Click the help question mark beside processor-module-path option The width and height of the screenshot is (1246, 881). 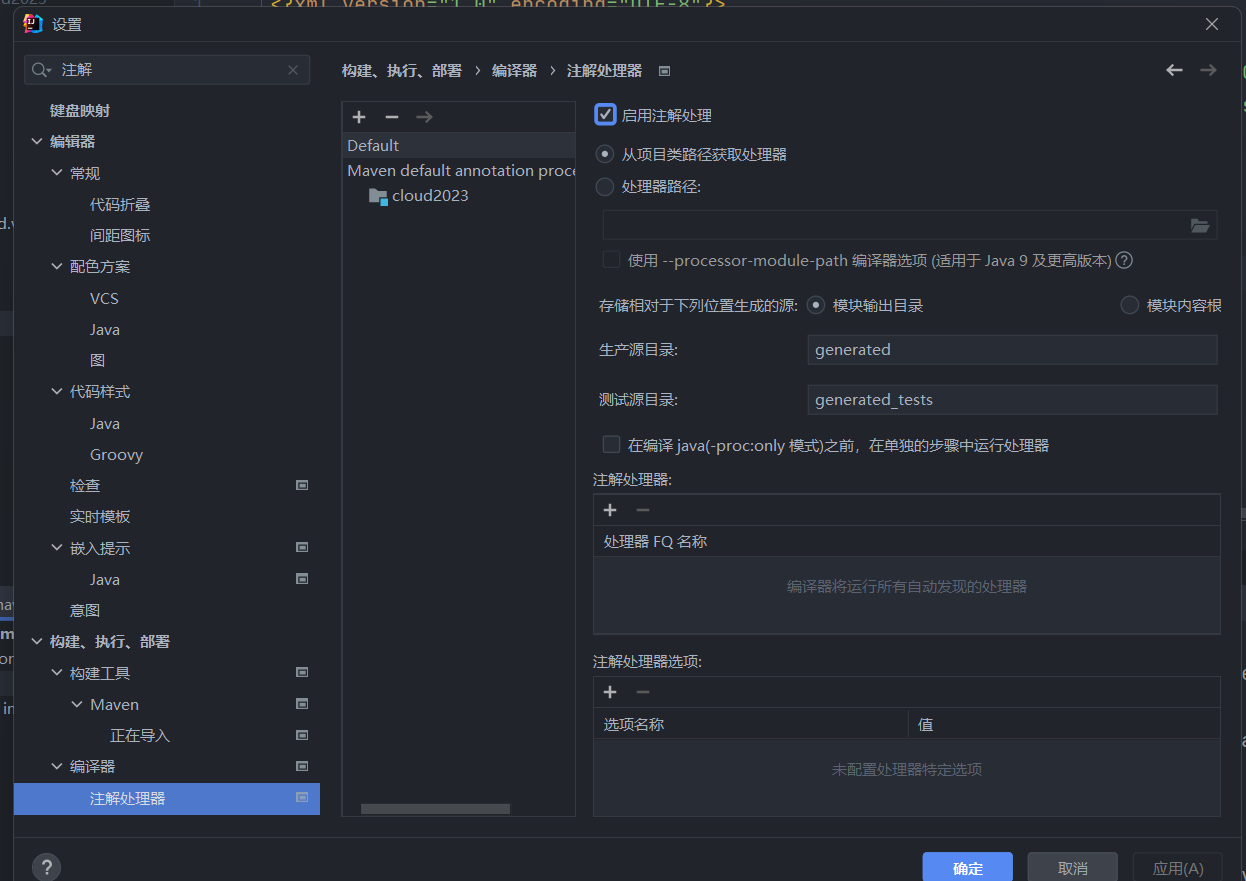(1124, 260)
